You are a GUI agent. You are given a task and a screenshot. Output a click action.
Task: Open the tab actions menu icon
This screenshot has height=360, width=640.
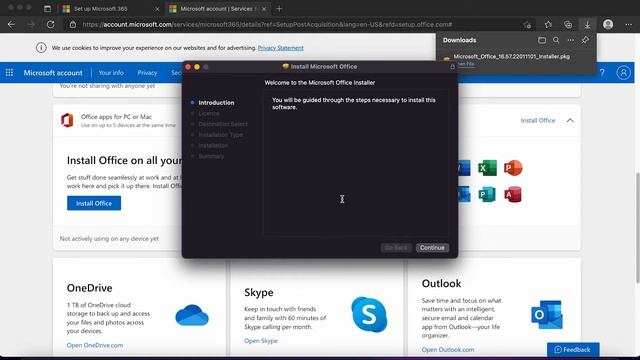coord(47,9)
